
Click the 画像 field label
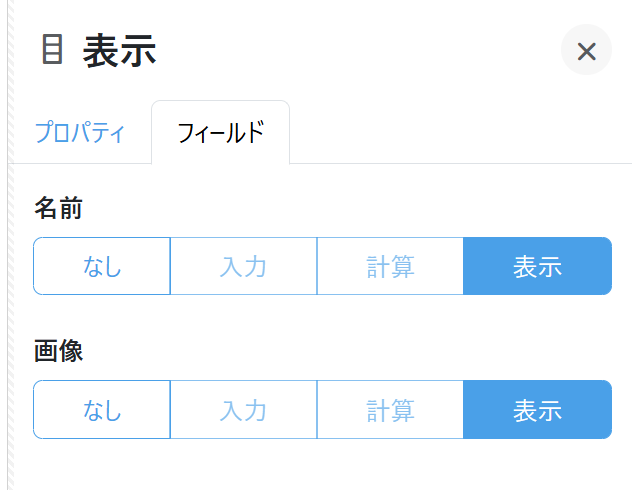click(58, 351)
